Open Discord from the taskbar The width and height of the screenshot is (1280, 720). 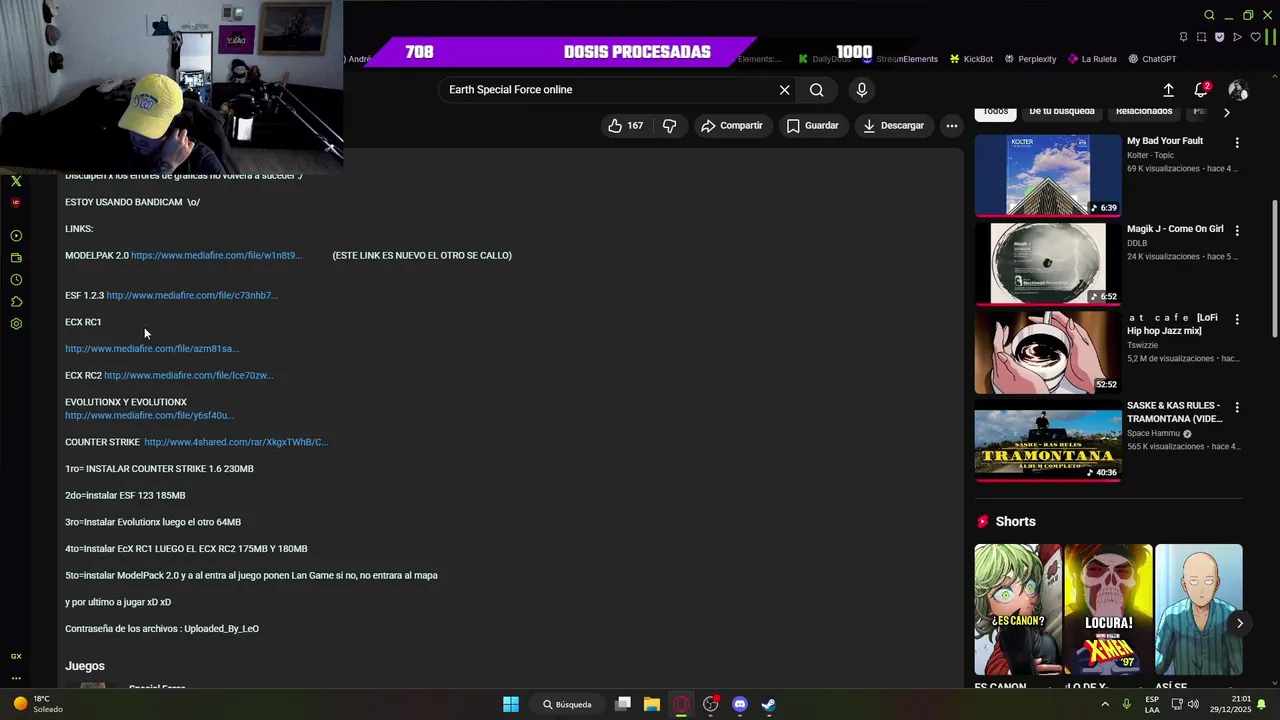click(x=740, y=704)
